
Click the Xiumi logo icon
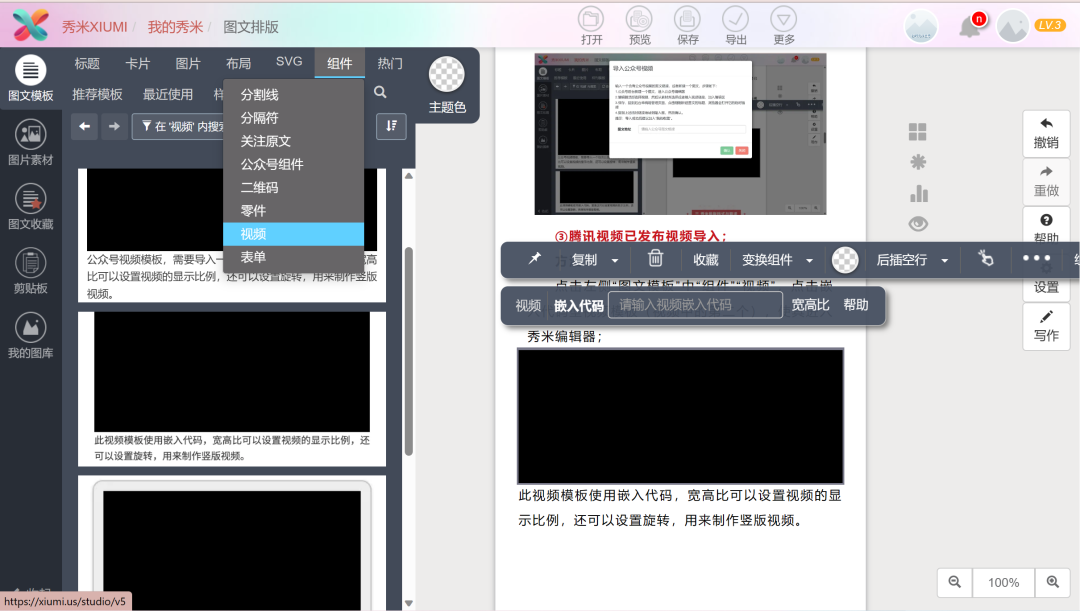tap(31, 25)
